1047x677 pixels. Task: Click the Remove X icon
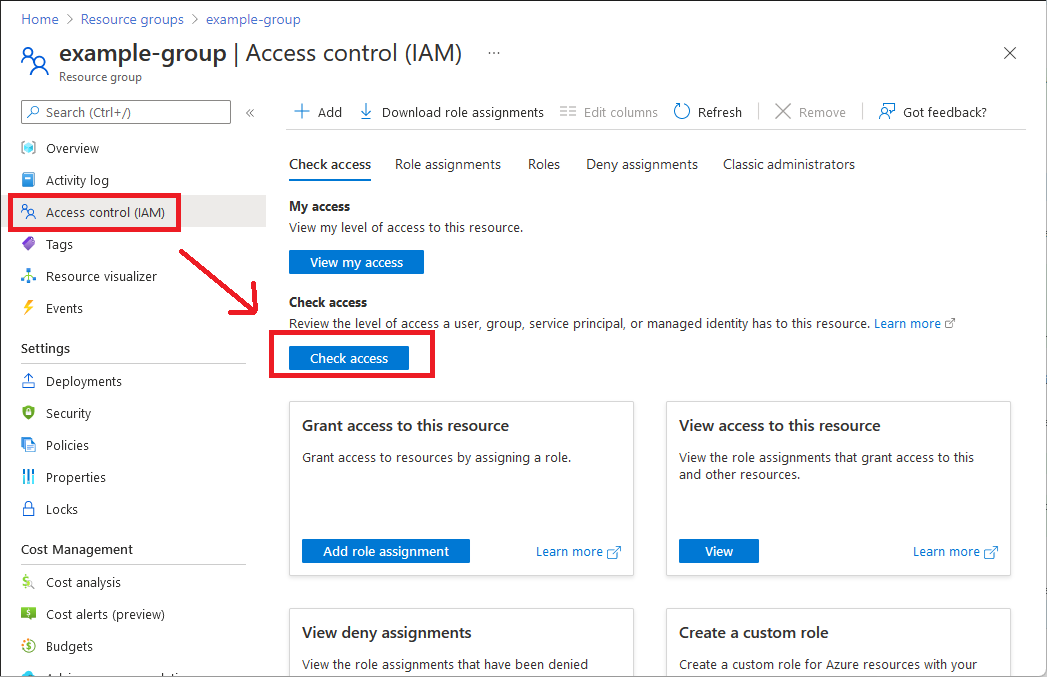pyautogui.click(x=783, y=111)
